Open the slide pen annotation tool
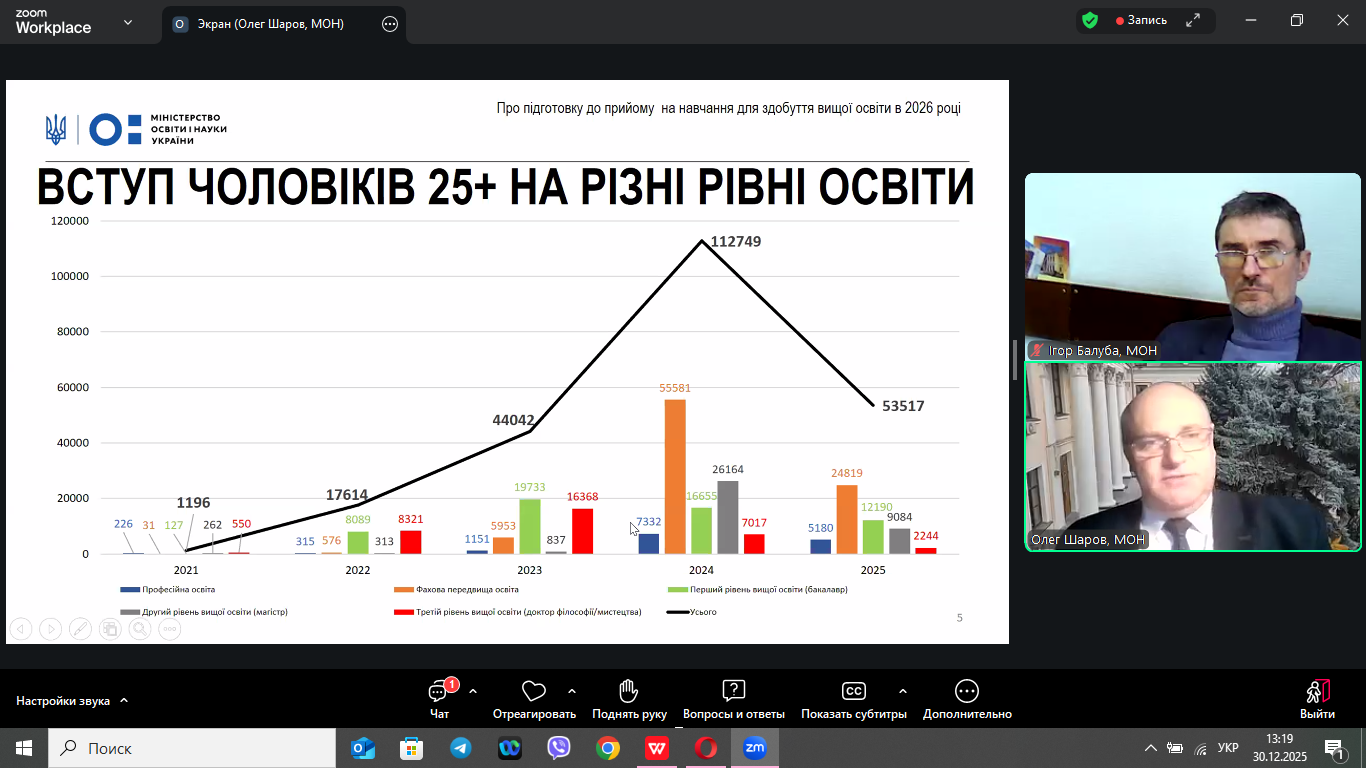Image resolution: width=1366 pixels, height=768 pixels. coord(80,629)
